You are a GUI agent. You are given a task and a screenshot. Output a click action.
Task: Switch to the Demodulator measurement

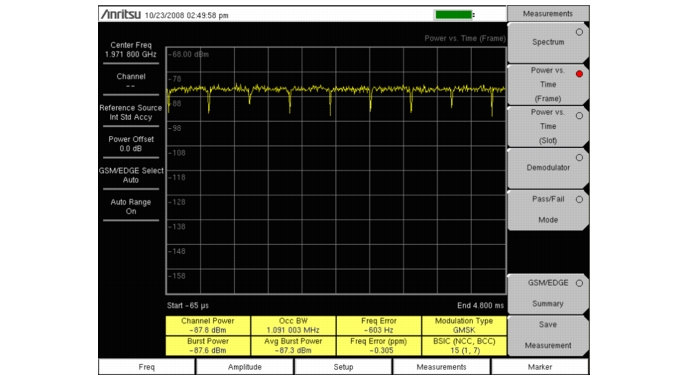pos(548,168)
